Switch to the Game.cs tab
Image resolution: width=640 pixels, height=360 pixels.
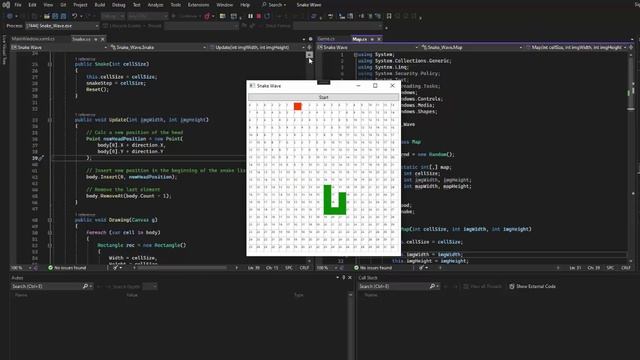(326, 39)
